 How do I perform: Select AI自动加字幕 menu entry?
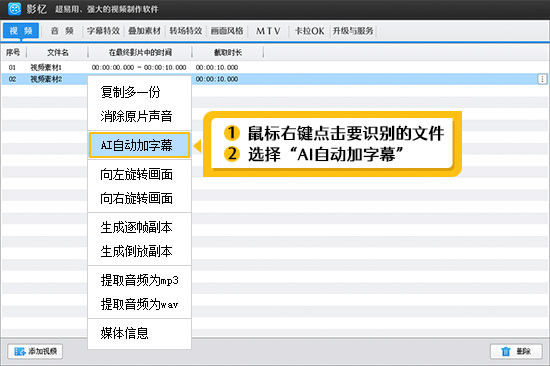140,145
